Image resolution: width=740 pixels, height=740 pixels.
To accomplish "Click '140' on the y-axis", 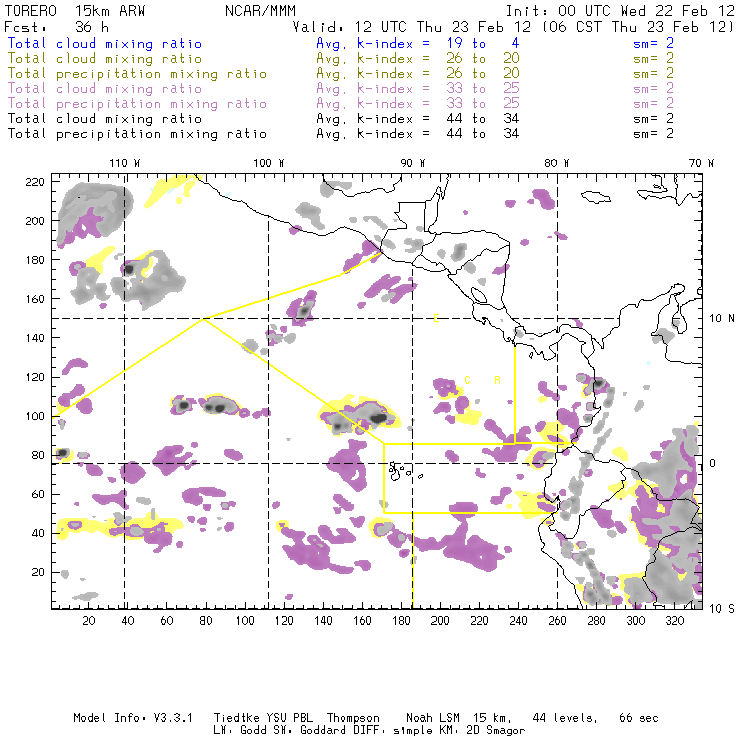I will pyautogui.click(x=35, y=338).
